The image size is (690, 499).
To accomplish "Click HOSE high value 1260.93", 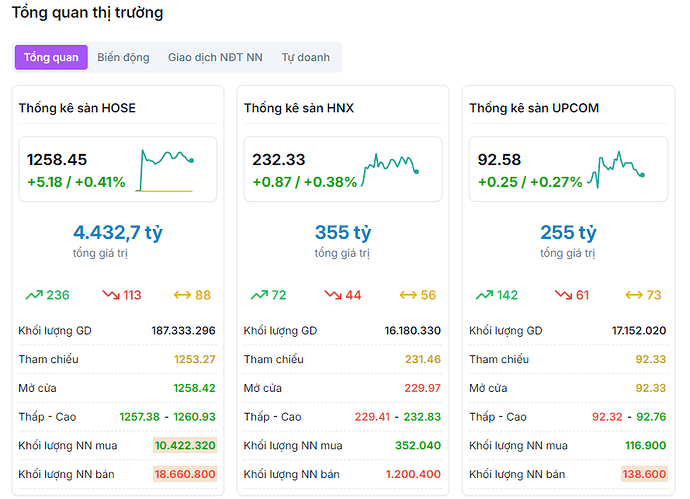I will click(195, 416).
